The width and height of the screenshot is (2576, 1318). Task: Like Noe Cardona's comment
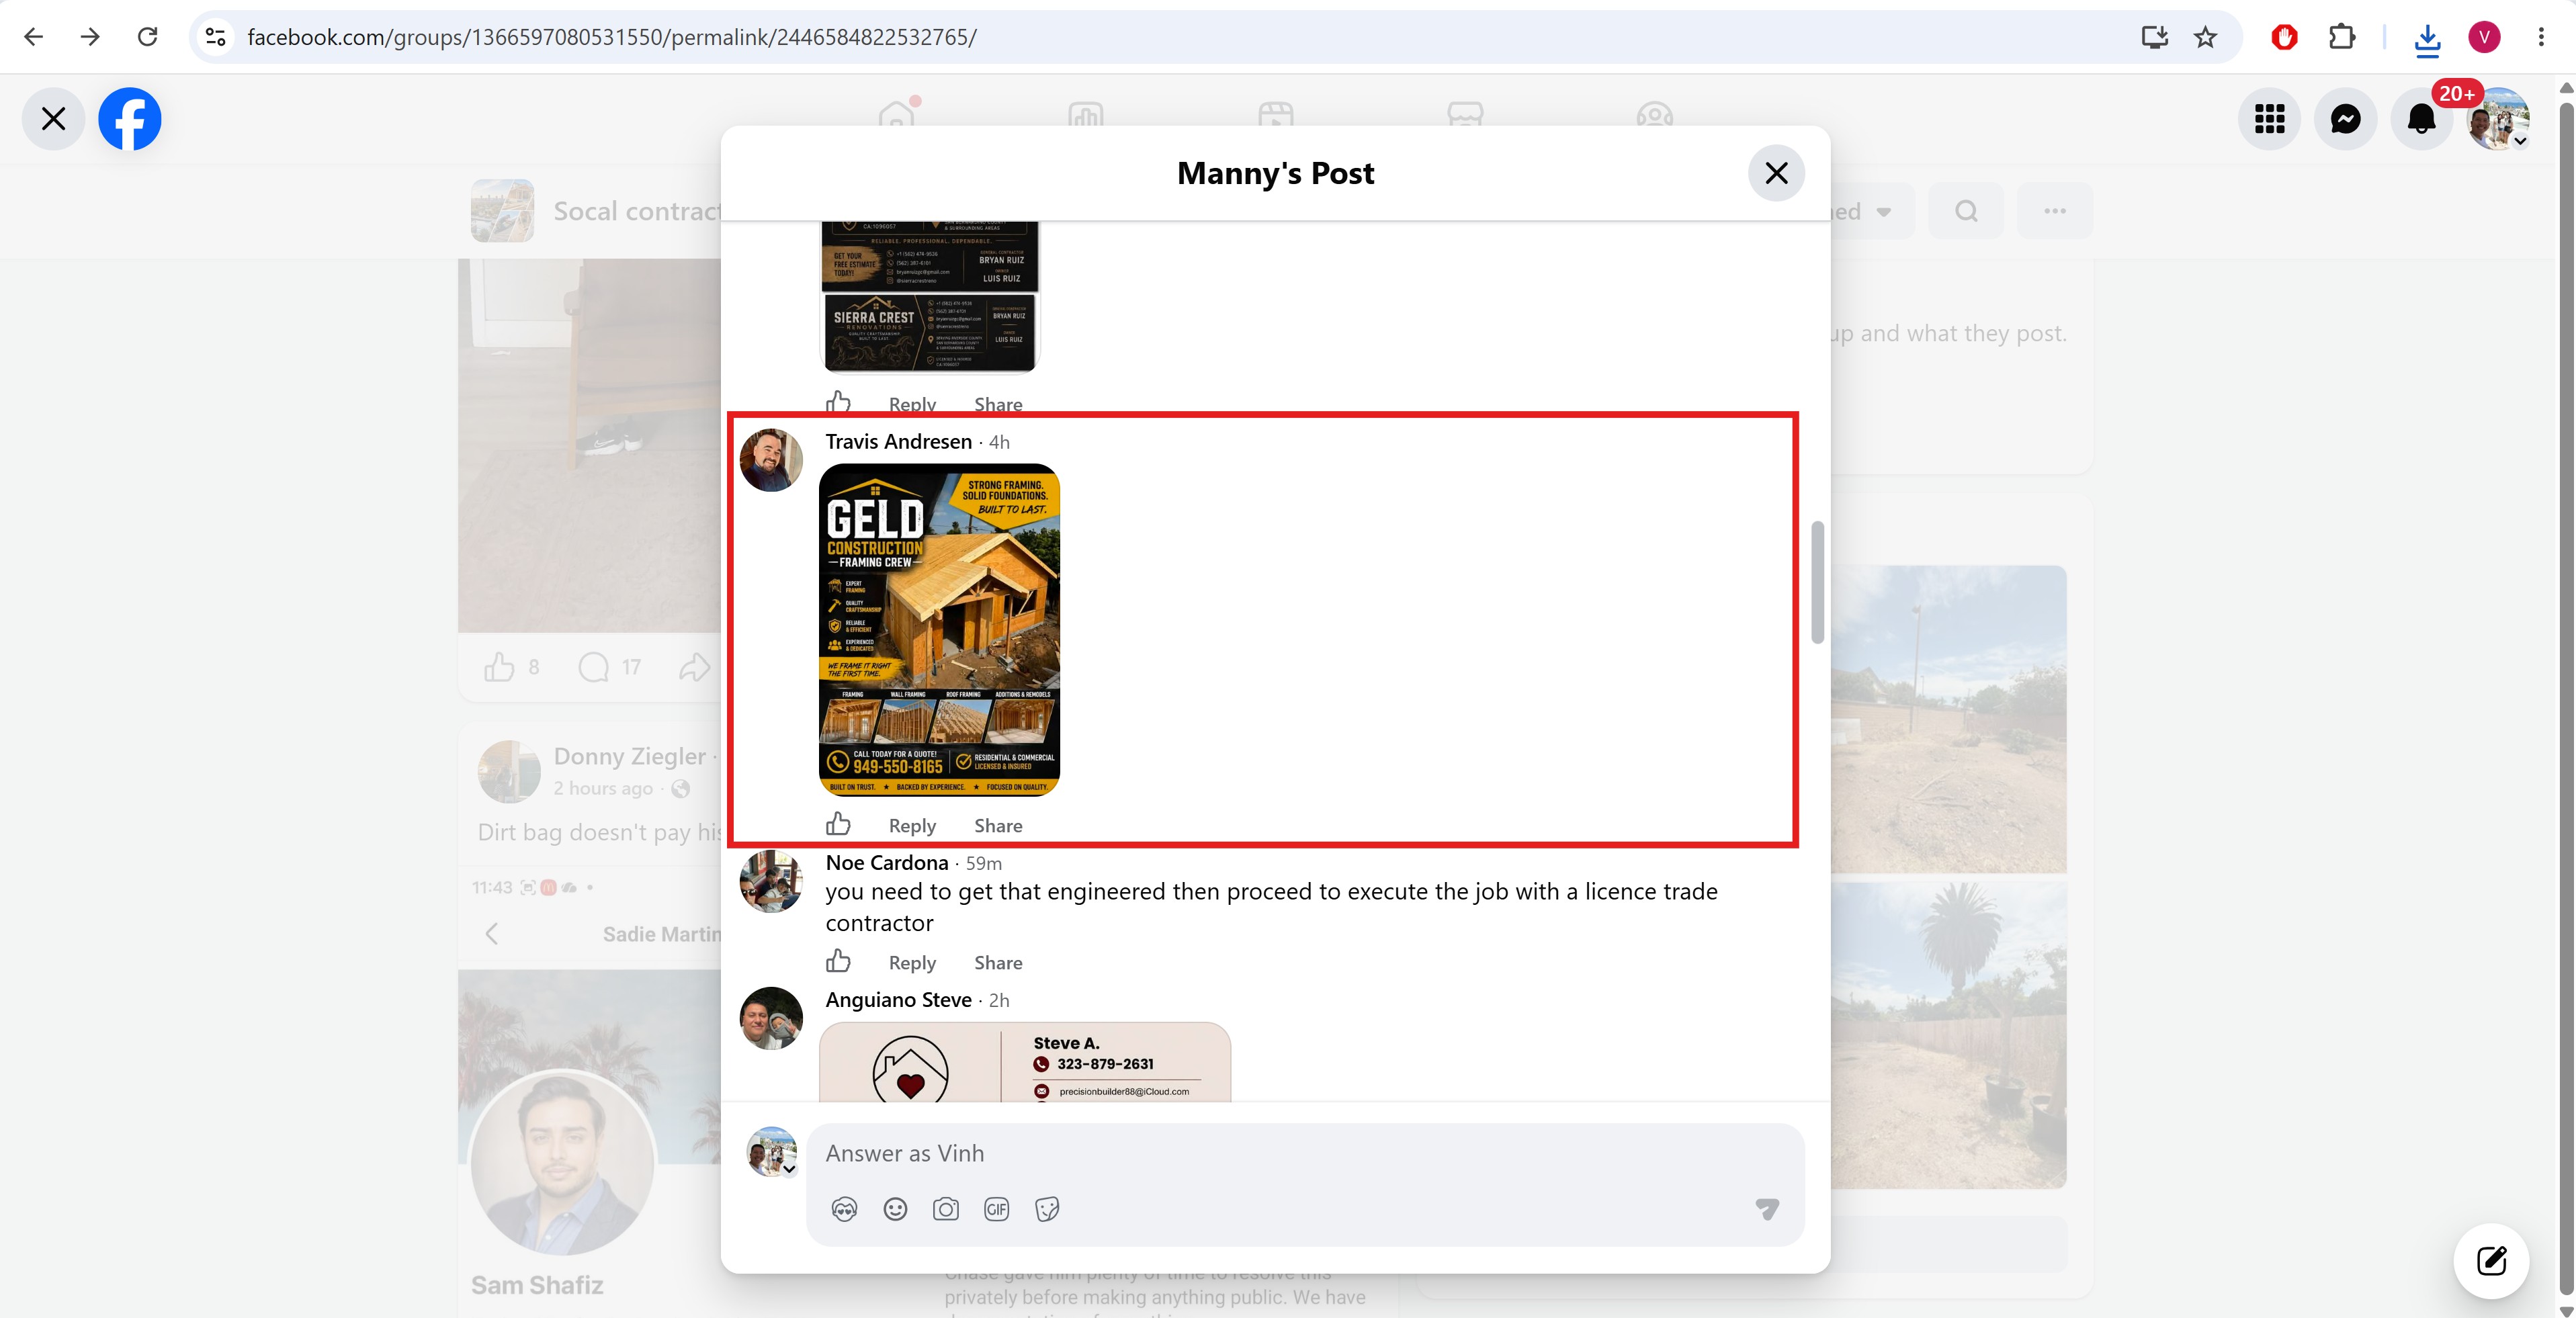coord(838,961)
